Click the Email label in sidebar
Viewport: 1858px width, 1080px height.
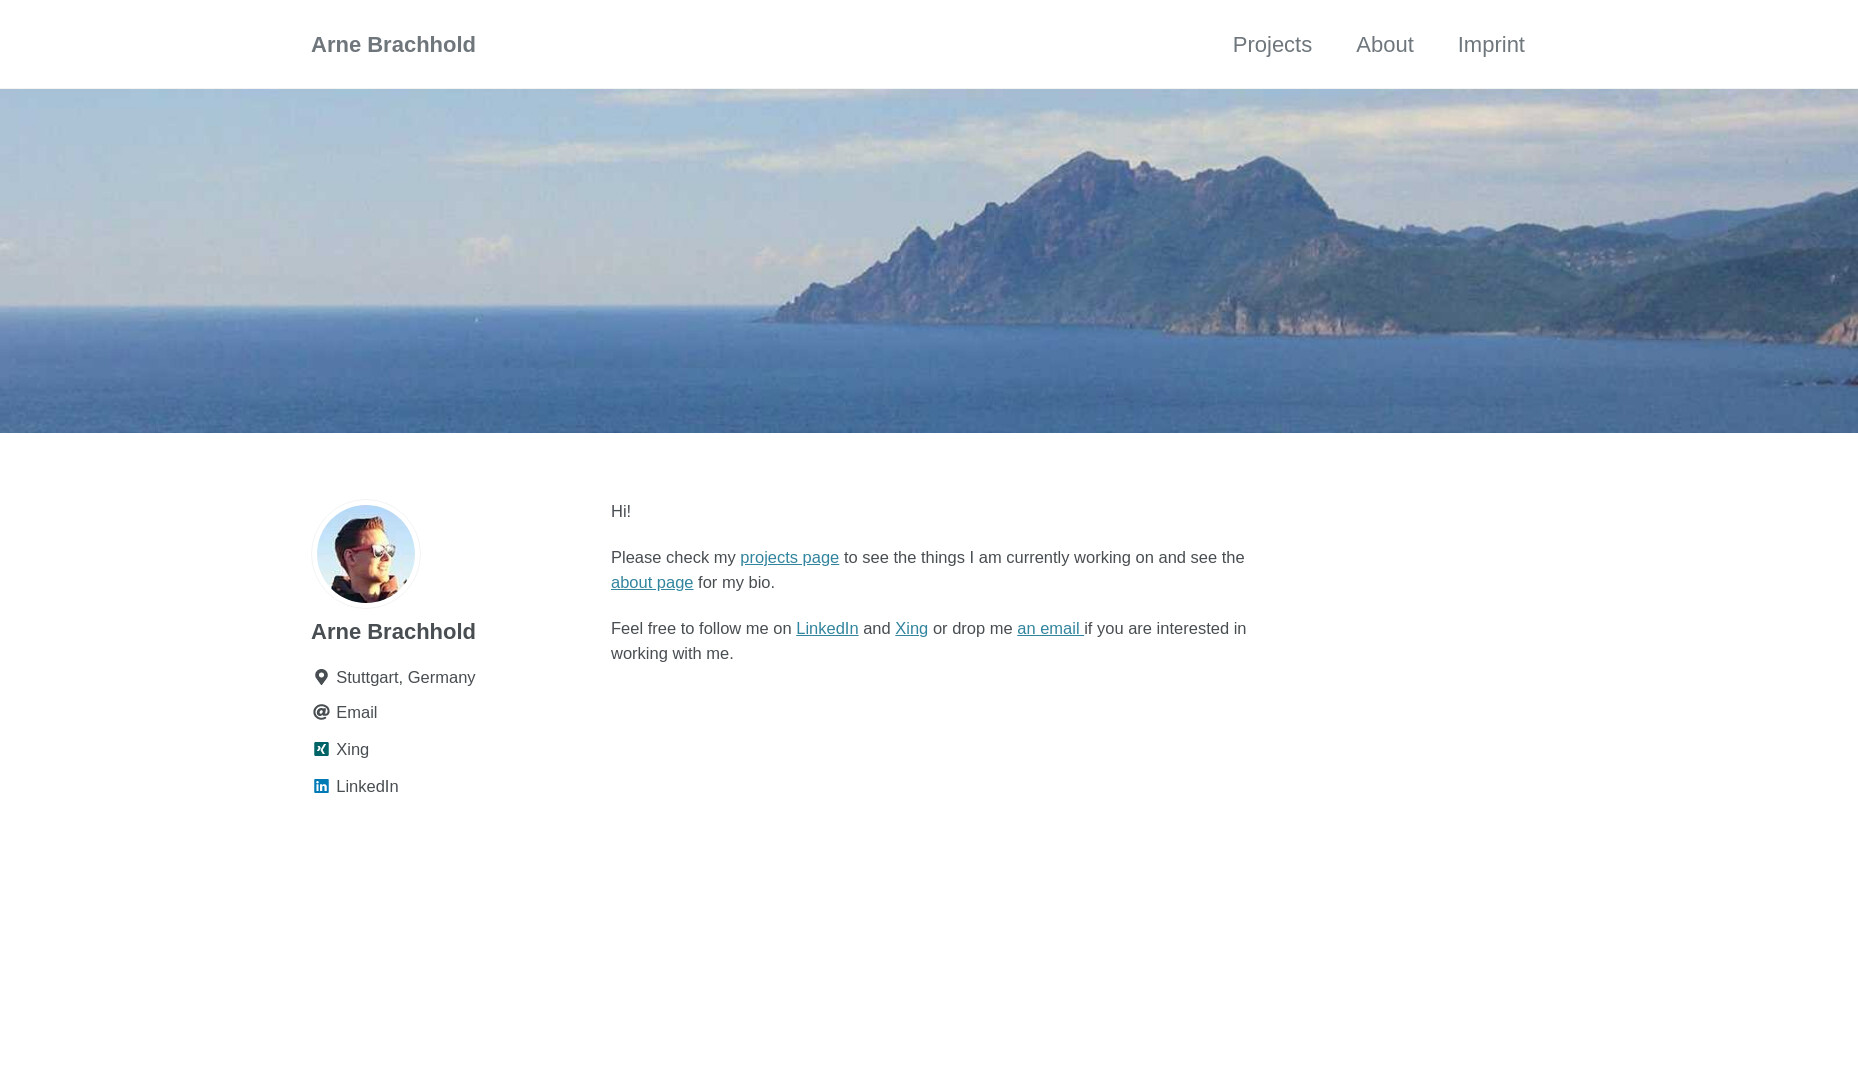pos(356,712)
